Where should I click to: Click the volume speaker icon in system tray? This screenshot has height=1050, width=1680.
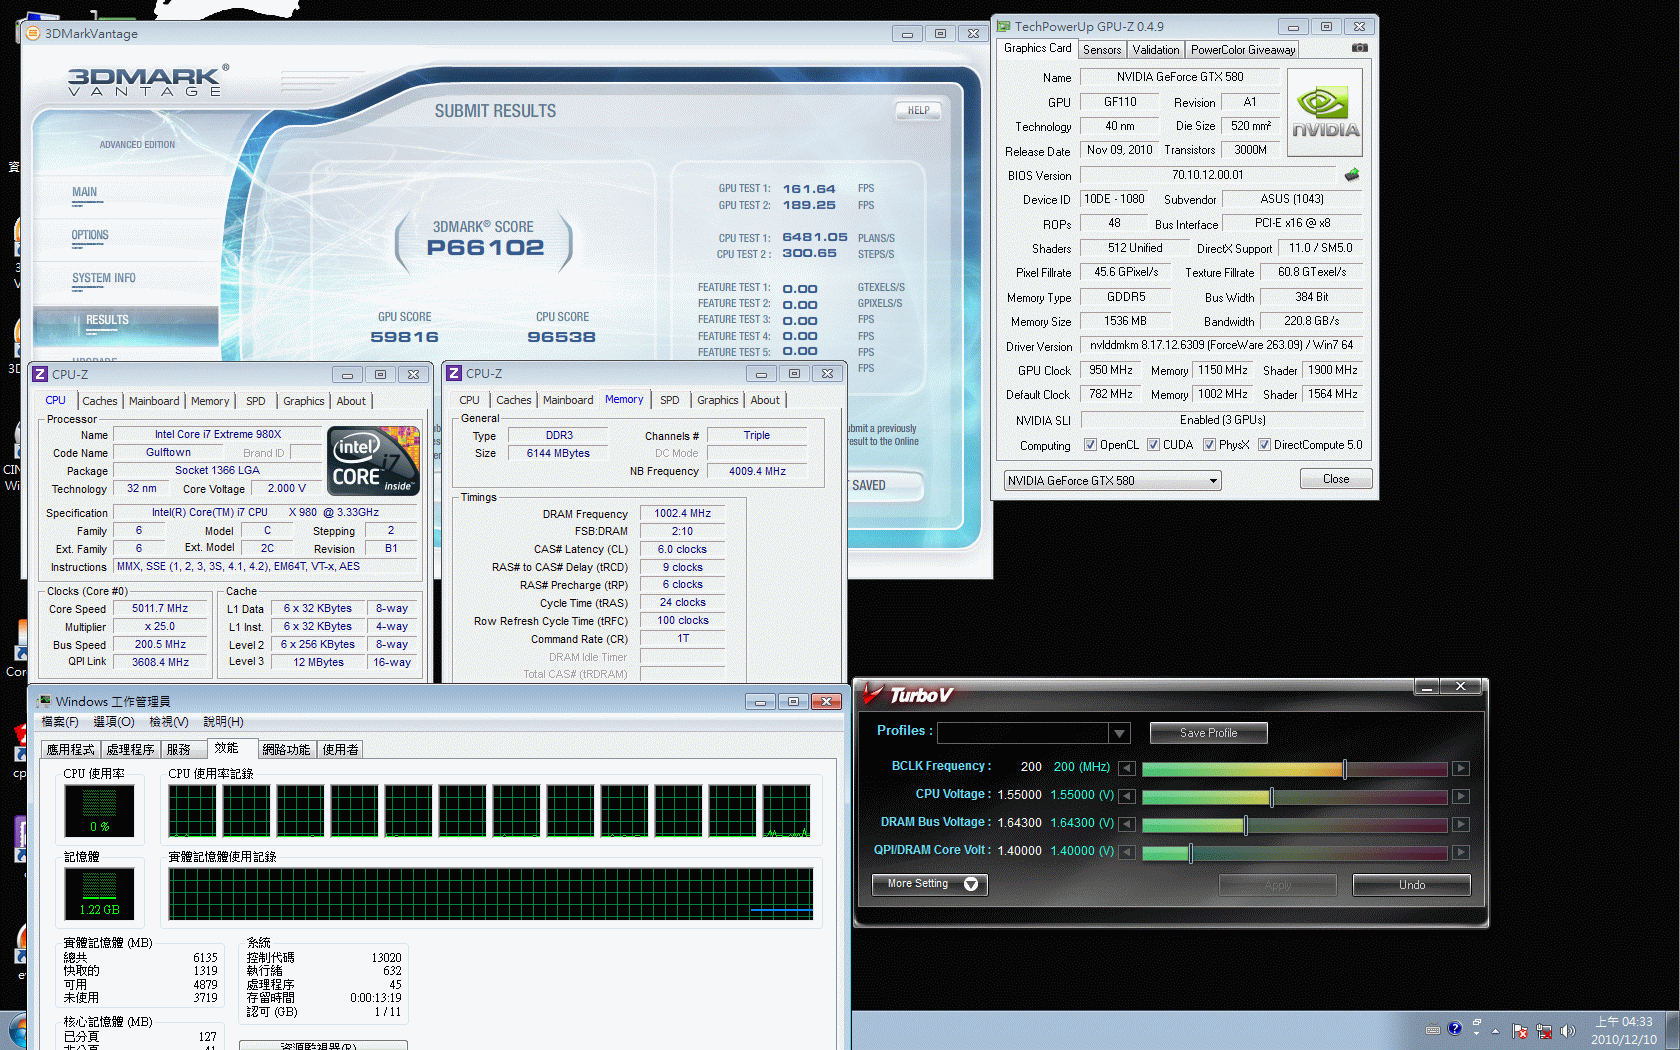pos(1567,1031)
